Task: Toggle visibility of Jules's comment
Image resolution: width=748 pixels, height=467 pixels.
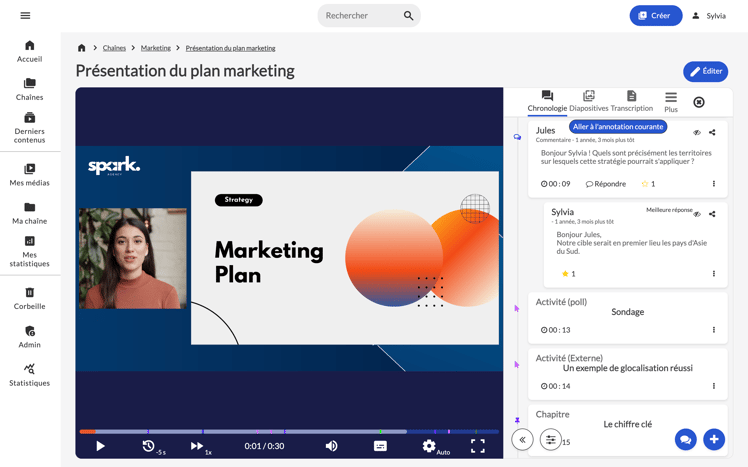Action: point(697,132)
